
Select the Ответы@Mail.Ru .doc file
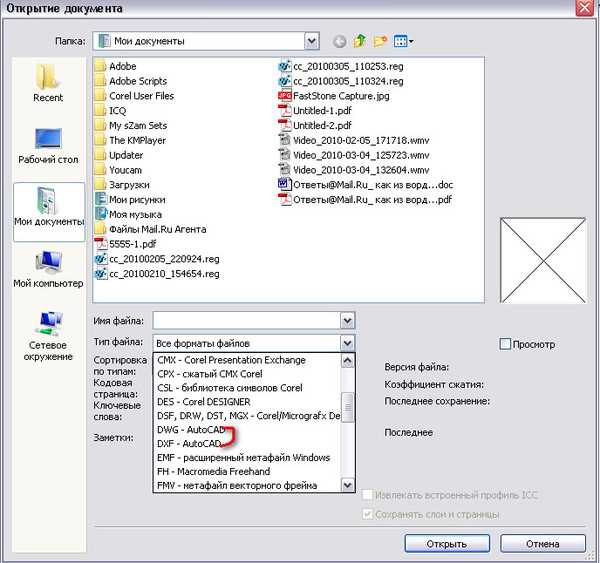coord(366,185)
